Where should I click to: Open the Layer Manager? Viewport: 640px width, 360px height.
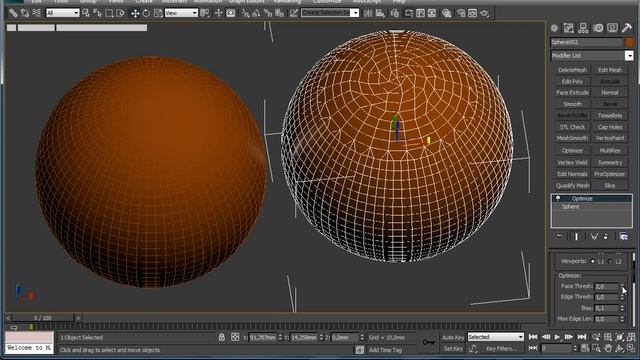click(x=395, y=13)
